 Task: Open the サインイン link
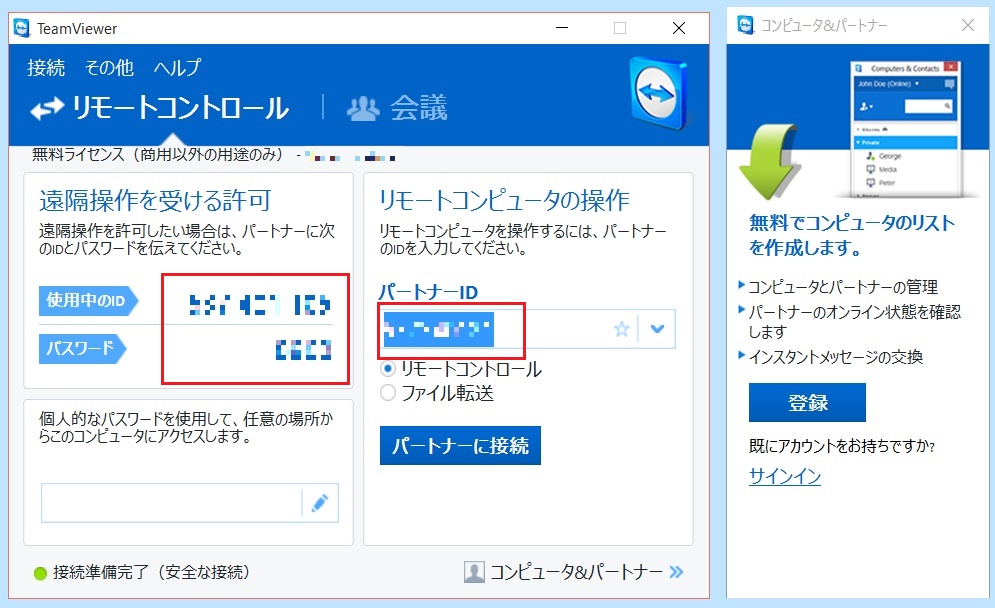pos(785,476)
